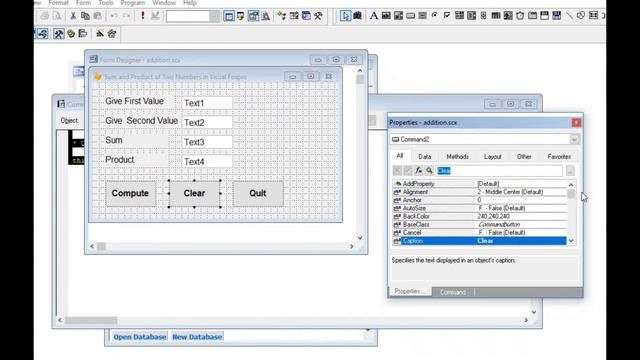The height and width of the screenshot is (360, 640).
Task: Open the Form menu
Action: pyautogui.click(x=83, y=3)
